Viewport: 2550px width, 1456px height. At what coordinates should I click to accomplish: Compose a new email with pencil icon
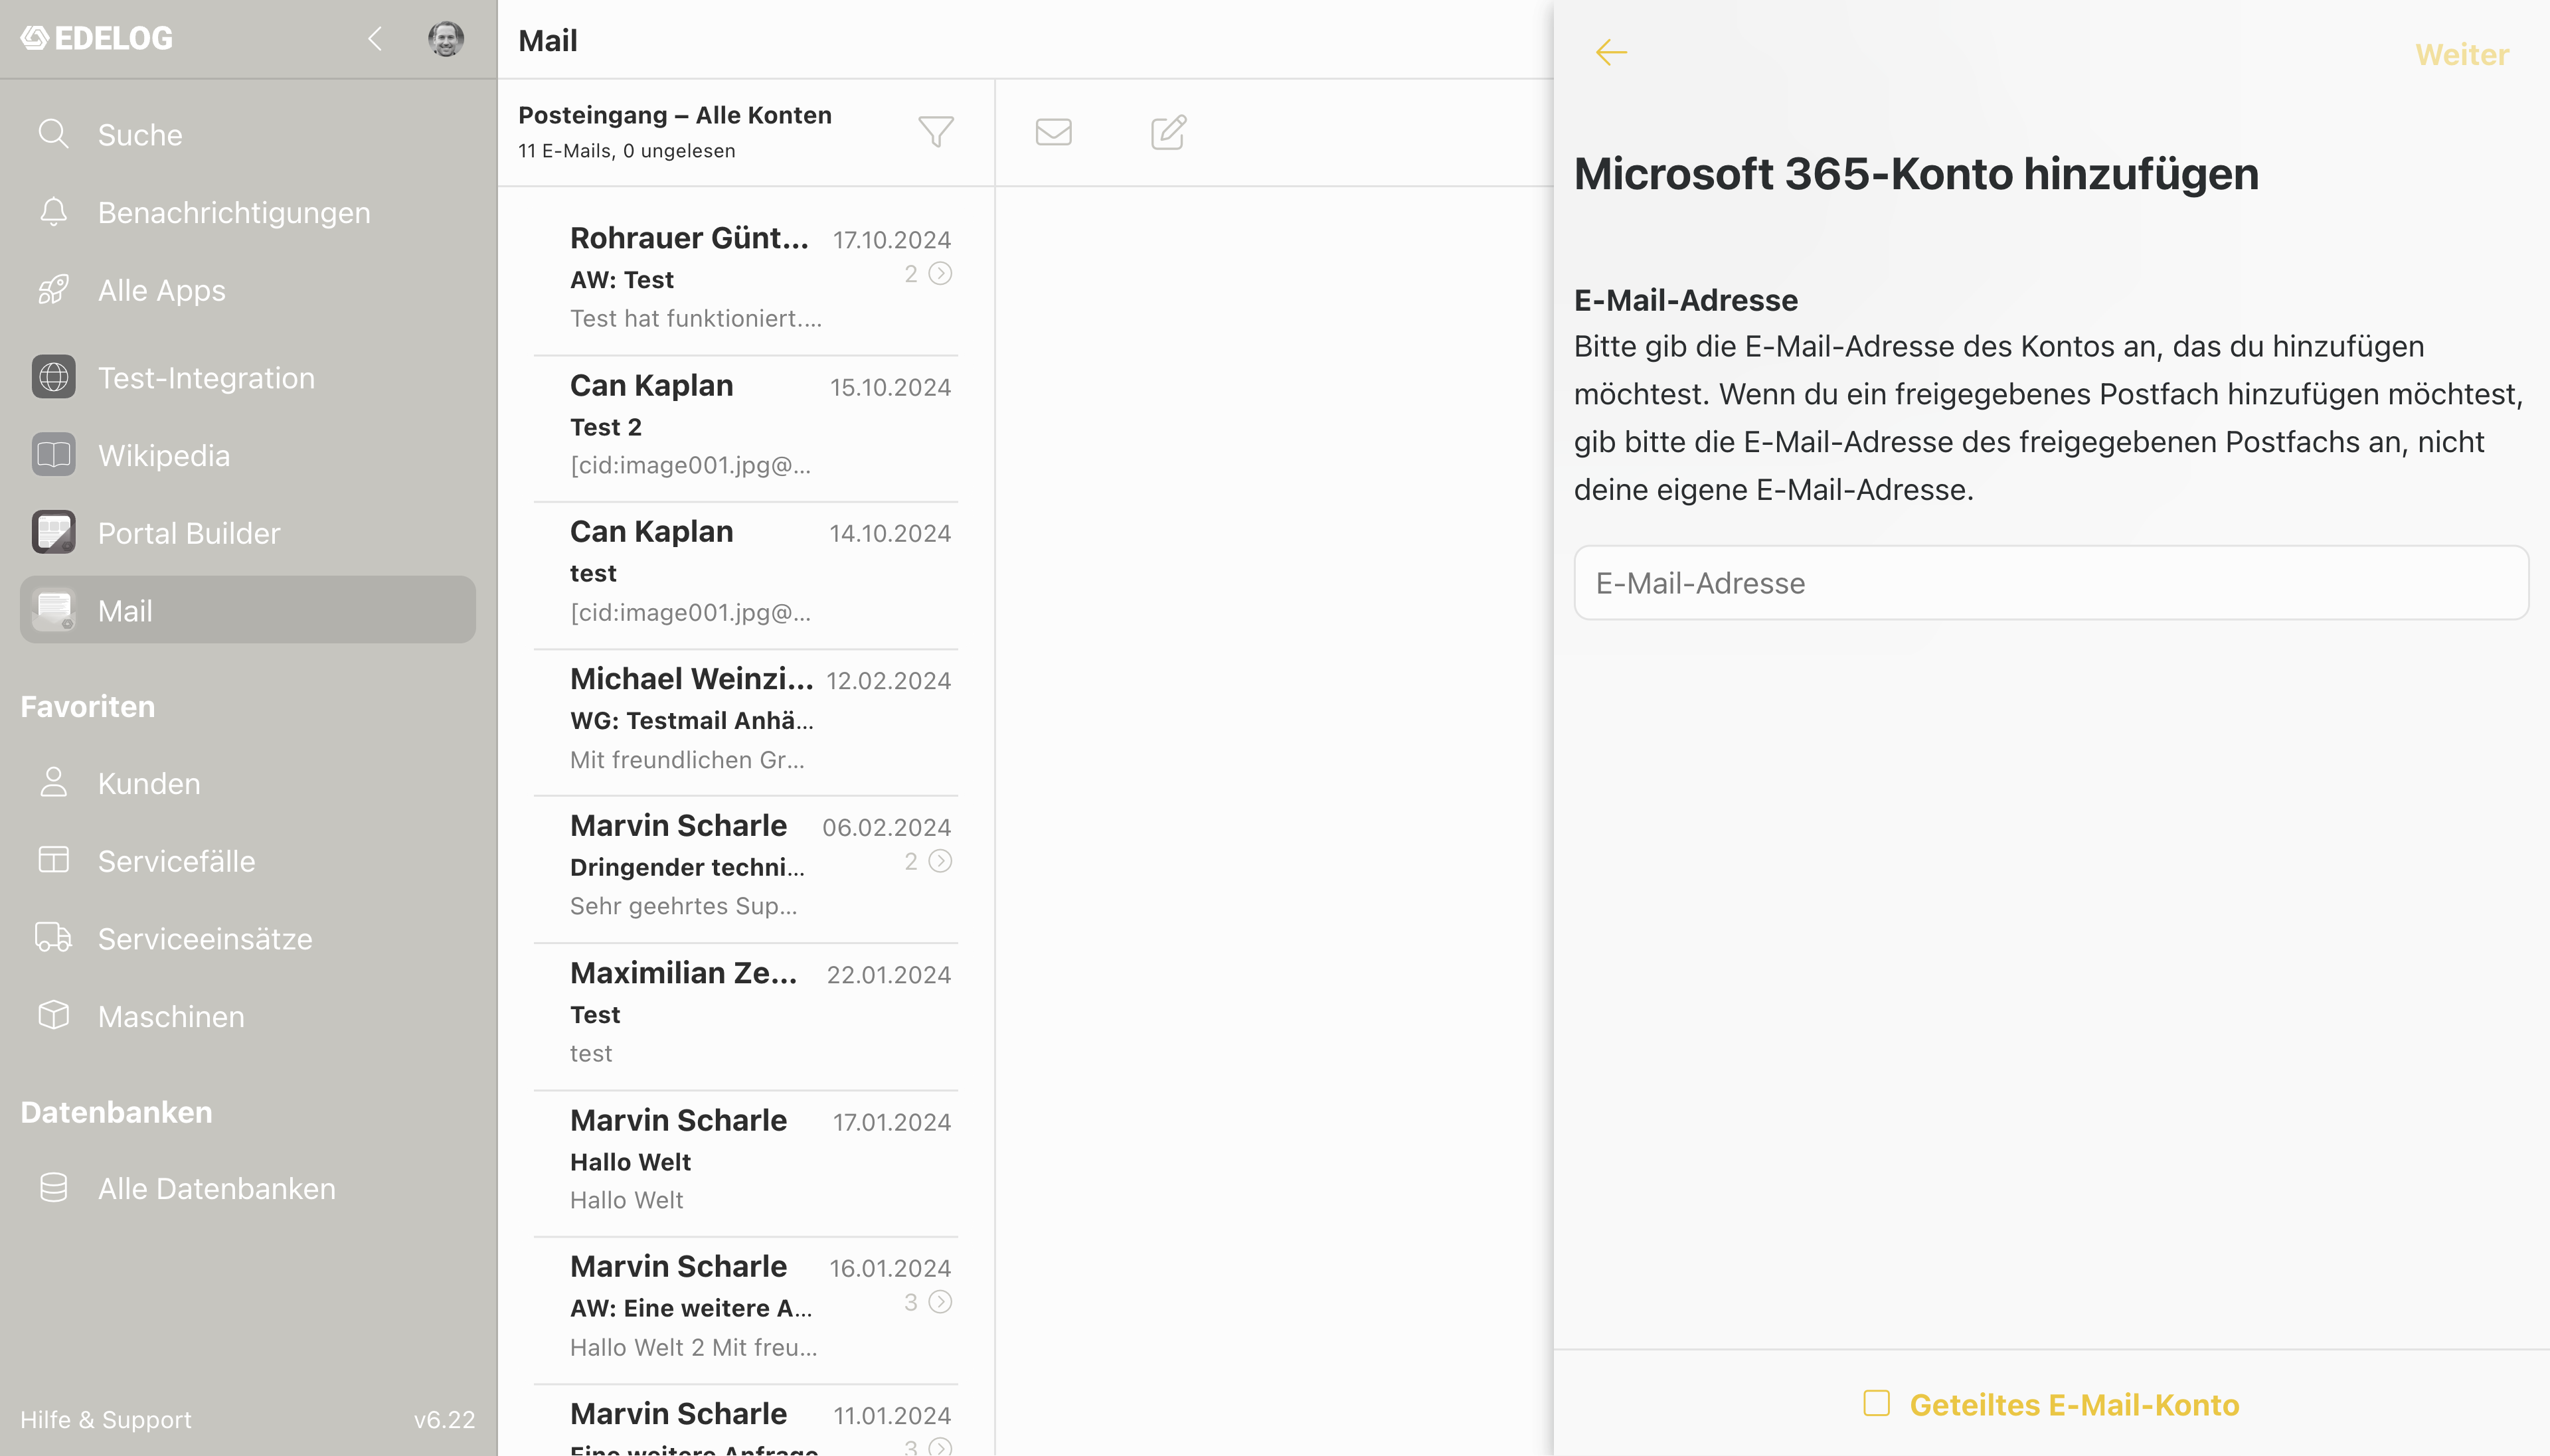1168,132
